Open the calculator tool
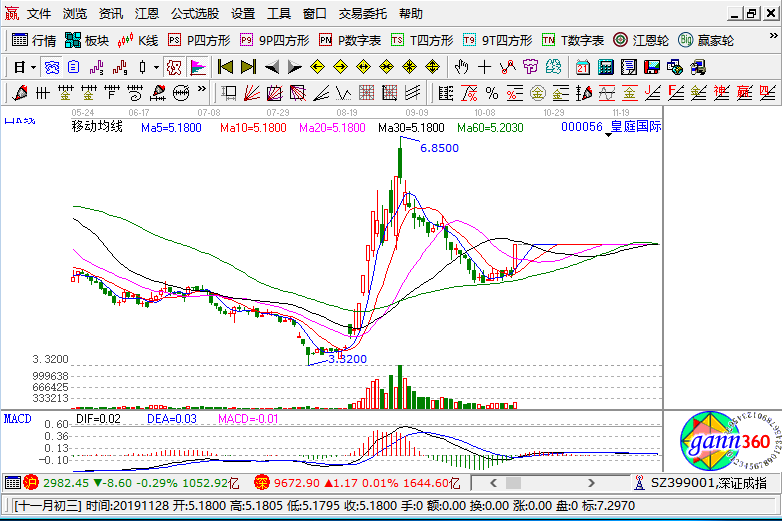 pyautogui.click(x=605, y=67)
